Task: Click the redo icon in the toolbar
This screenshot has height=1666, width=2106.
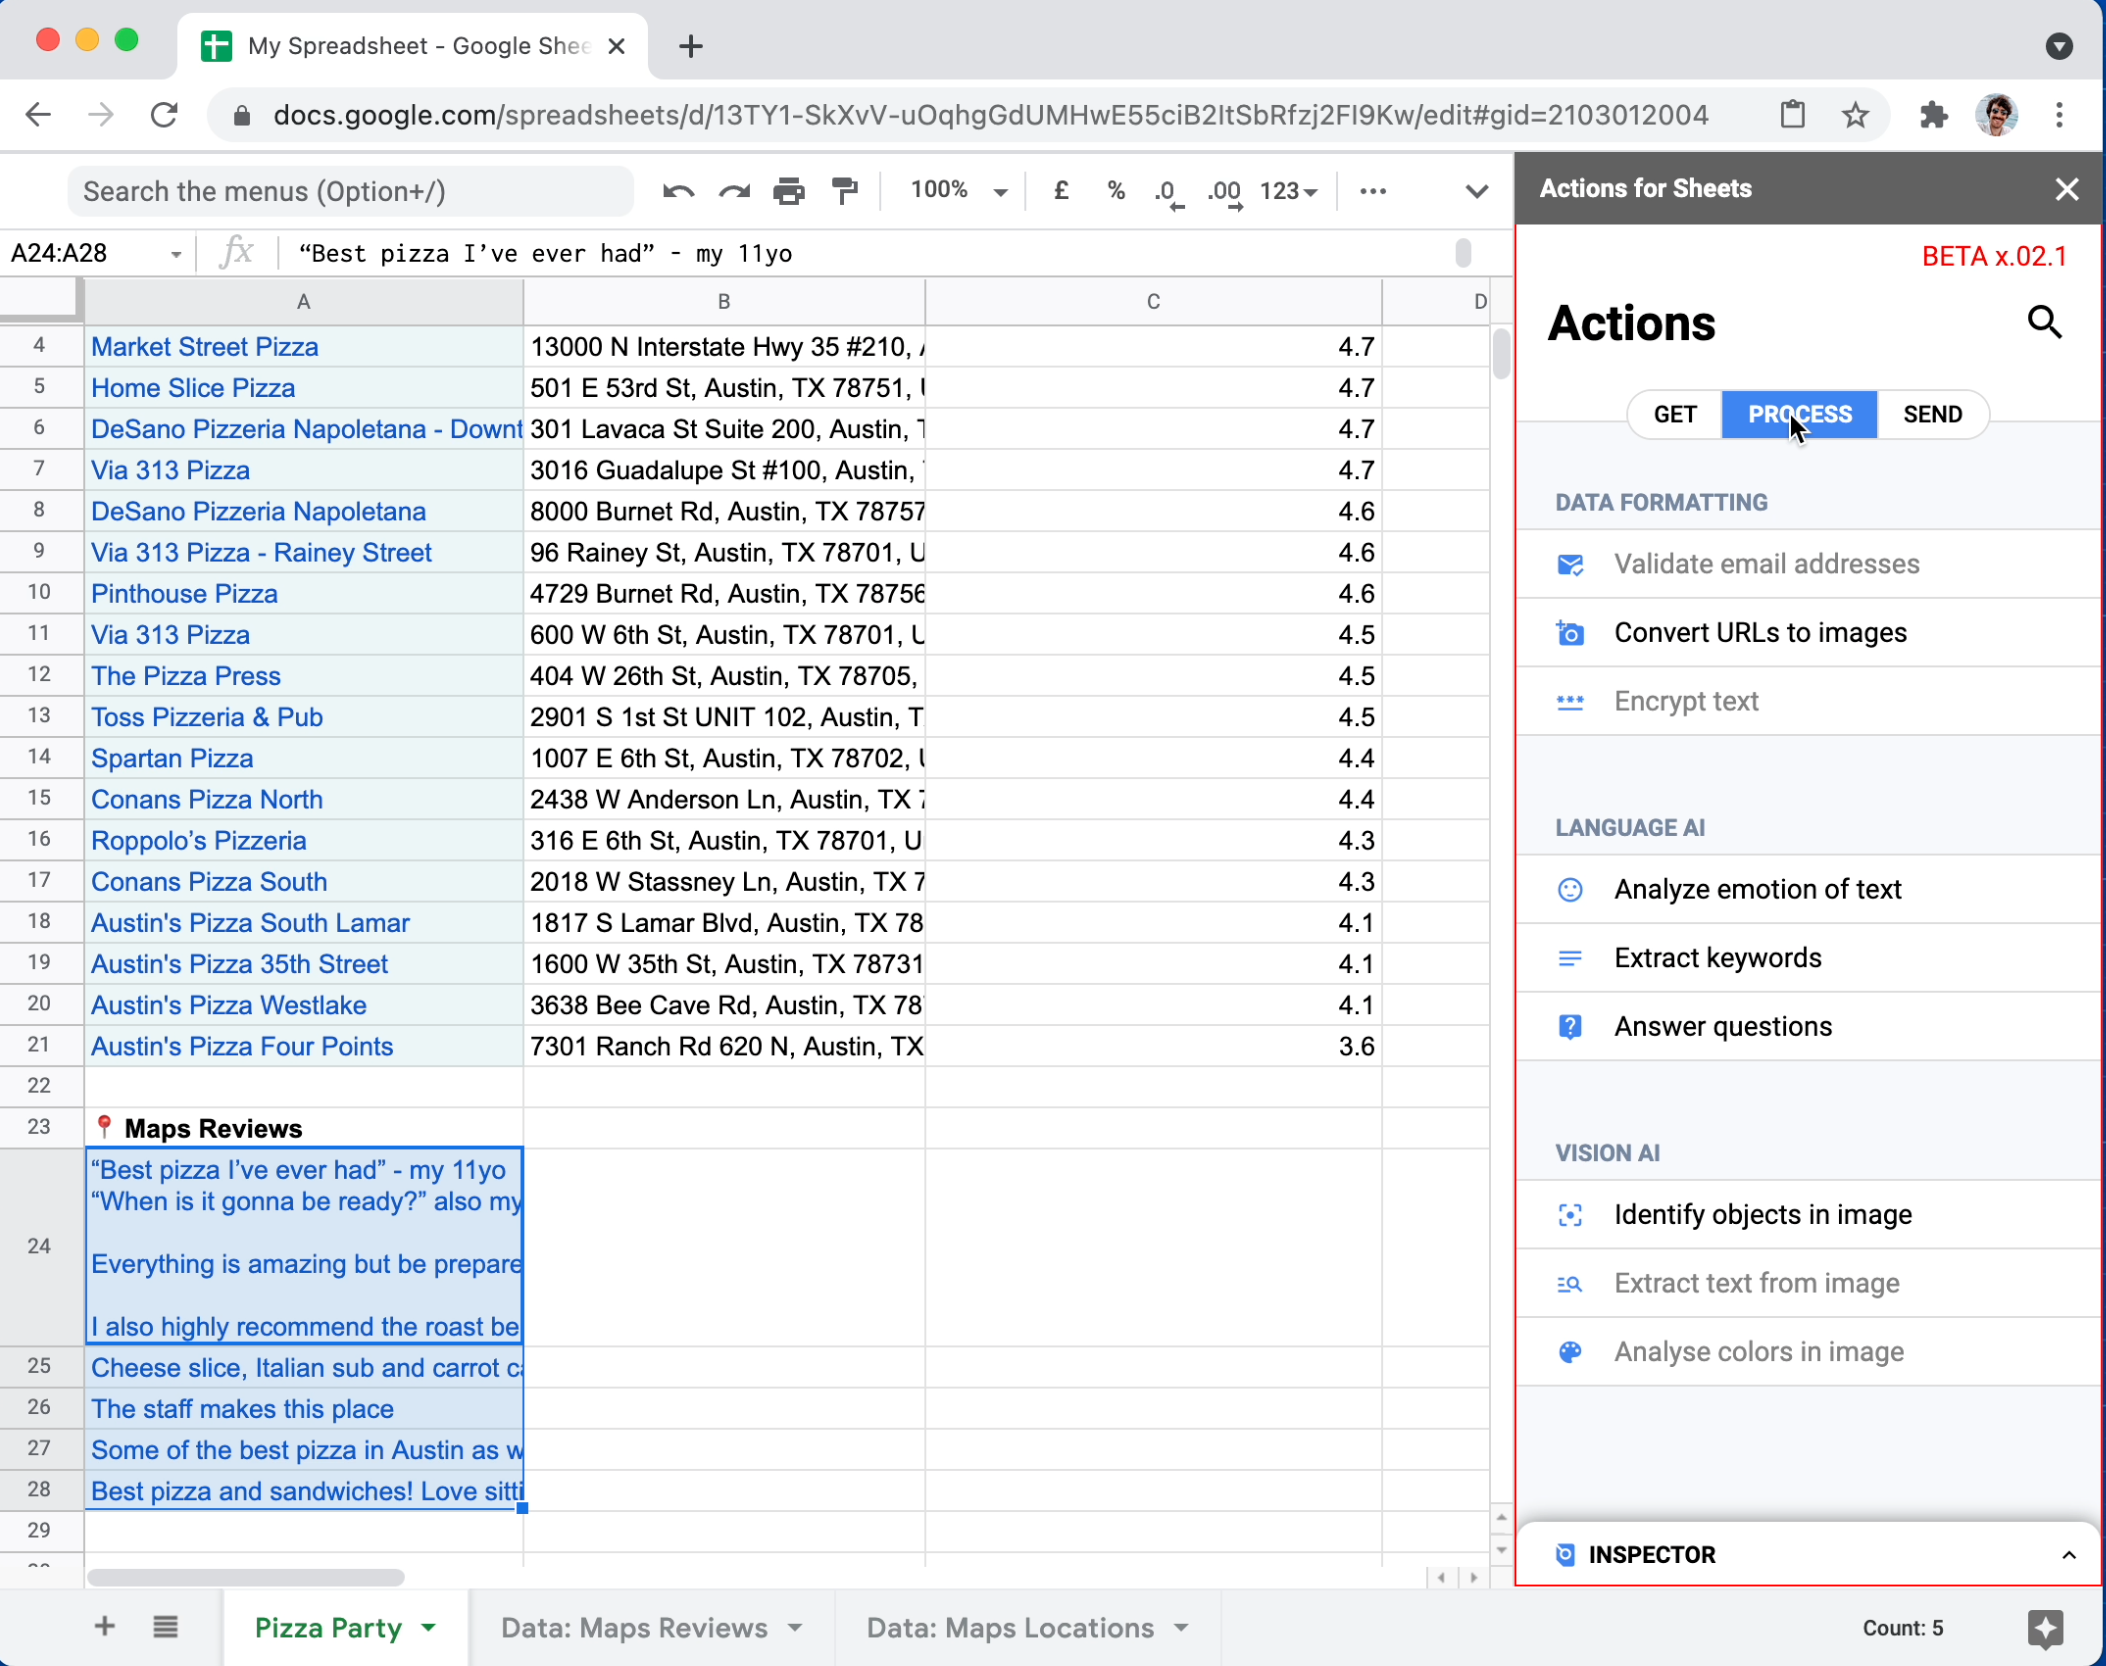Action: [734, 191]
